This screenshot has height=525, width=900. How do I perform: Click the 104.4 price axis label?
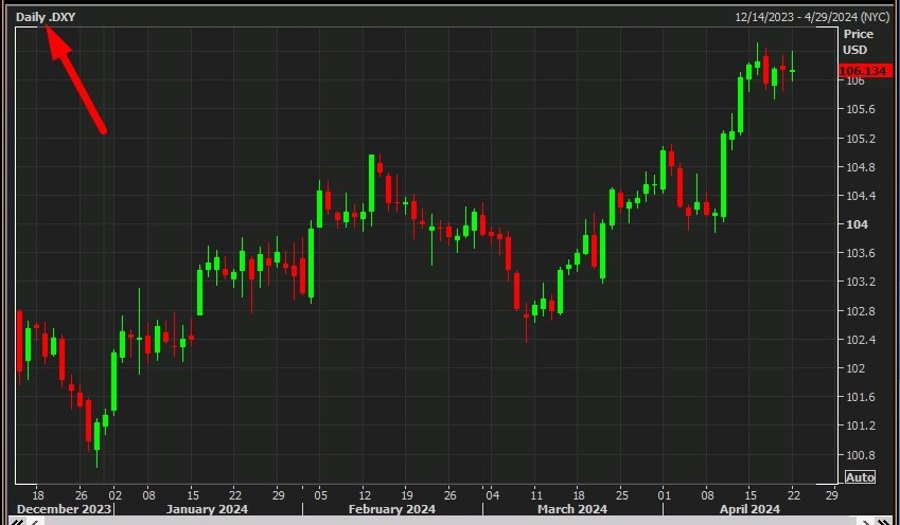pyautogui.click(x=860, y=196)
